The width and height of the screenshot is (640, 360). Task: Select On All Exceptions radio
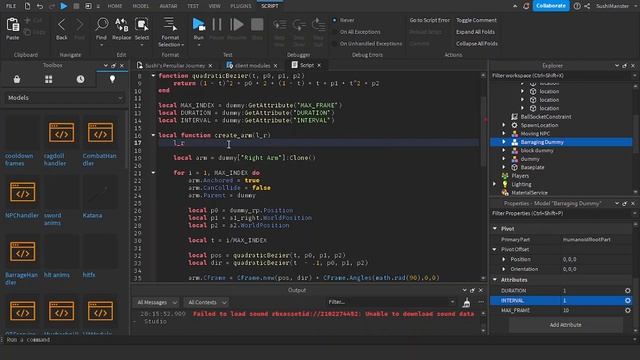click(334, 32)
